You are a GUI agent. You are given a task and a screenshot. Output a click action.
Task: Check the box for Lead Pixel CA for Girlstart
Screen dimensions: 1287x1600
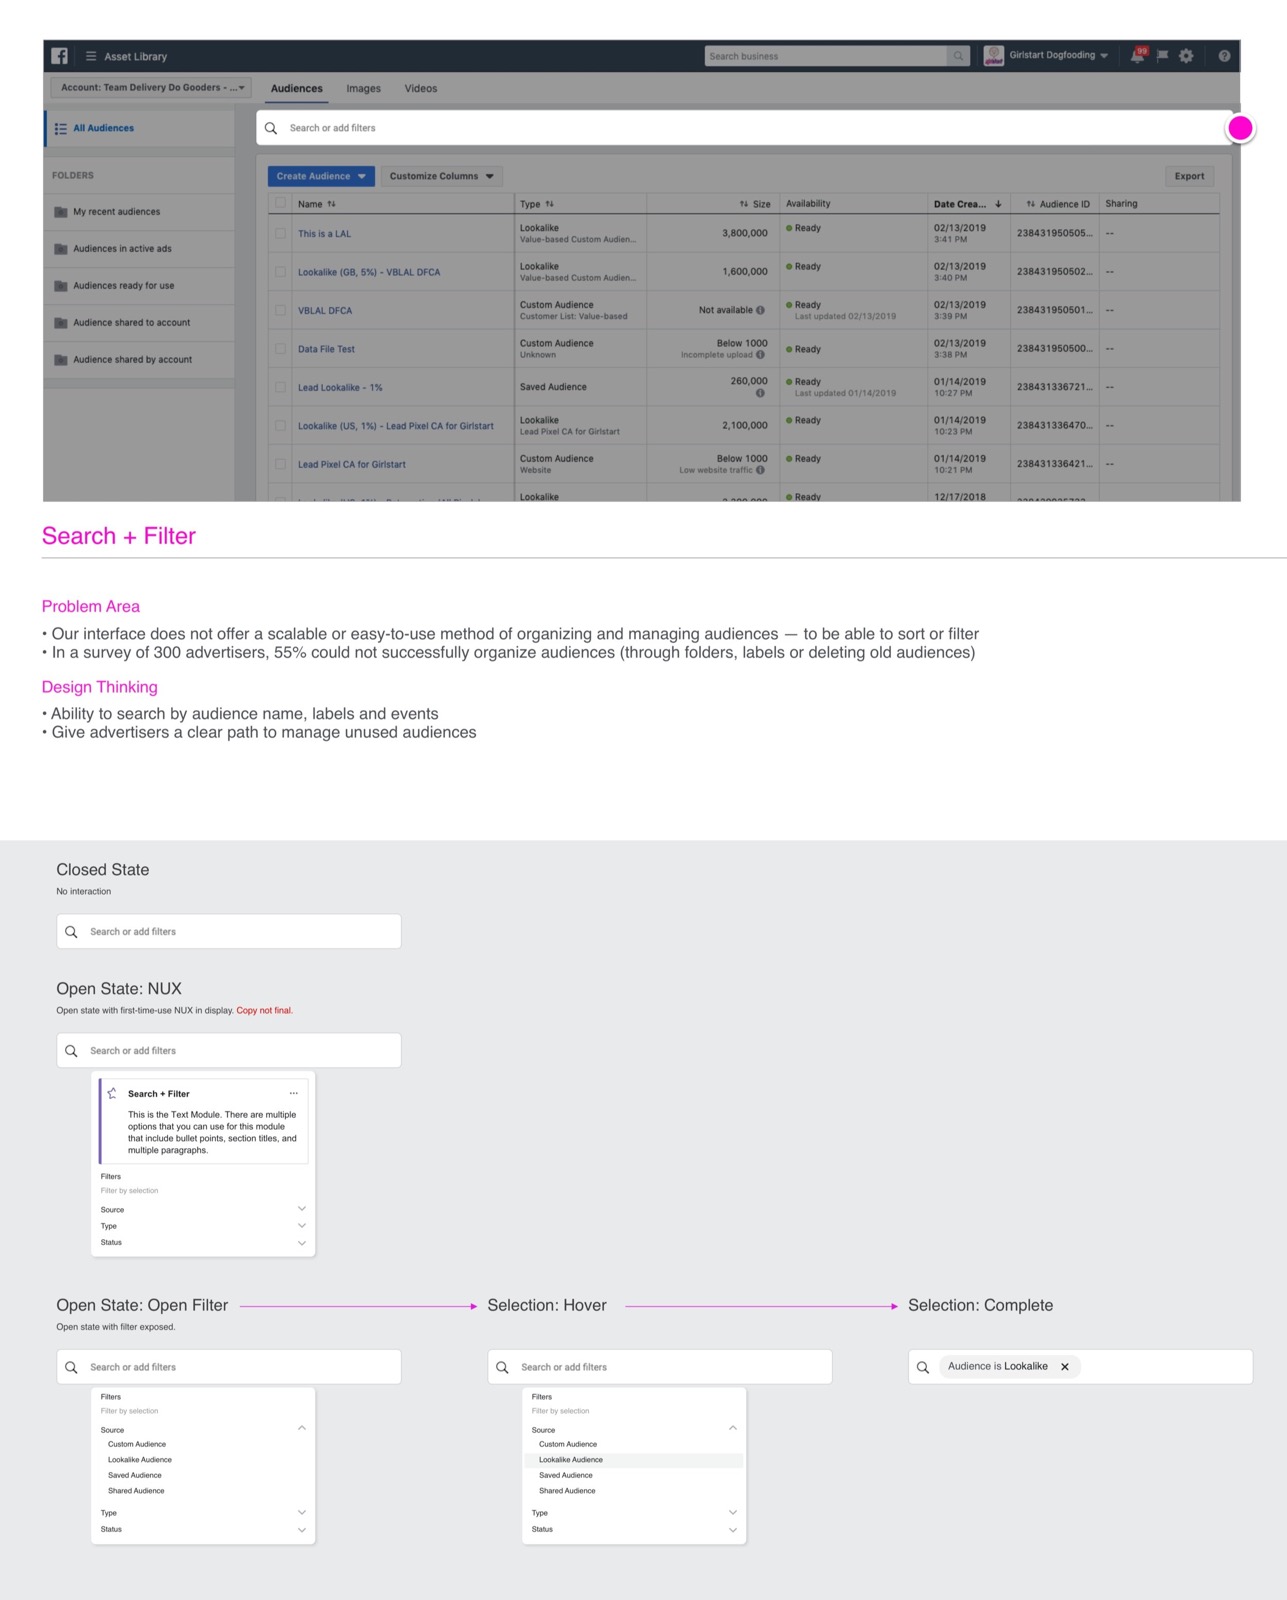280,464
